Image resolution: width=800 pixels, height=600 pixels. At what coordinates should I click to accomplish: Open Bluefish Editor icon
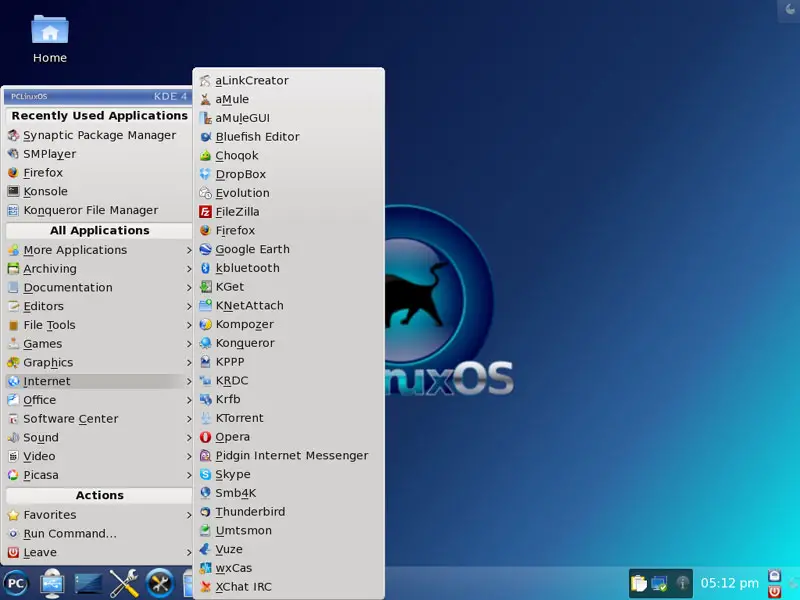[x=205, y=137]
